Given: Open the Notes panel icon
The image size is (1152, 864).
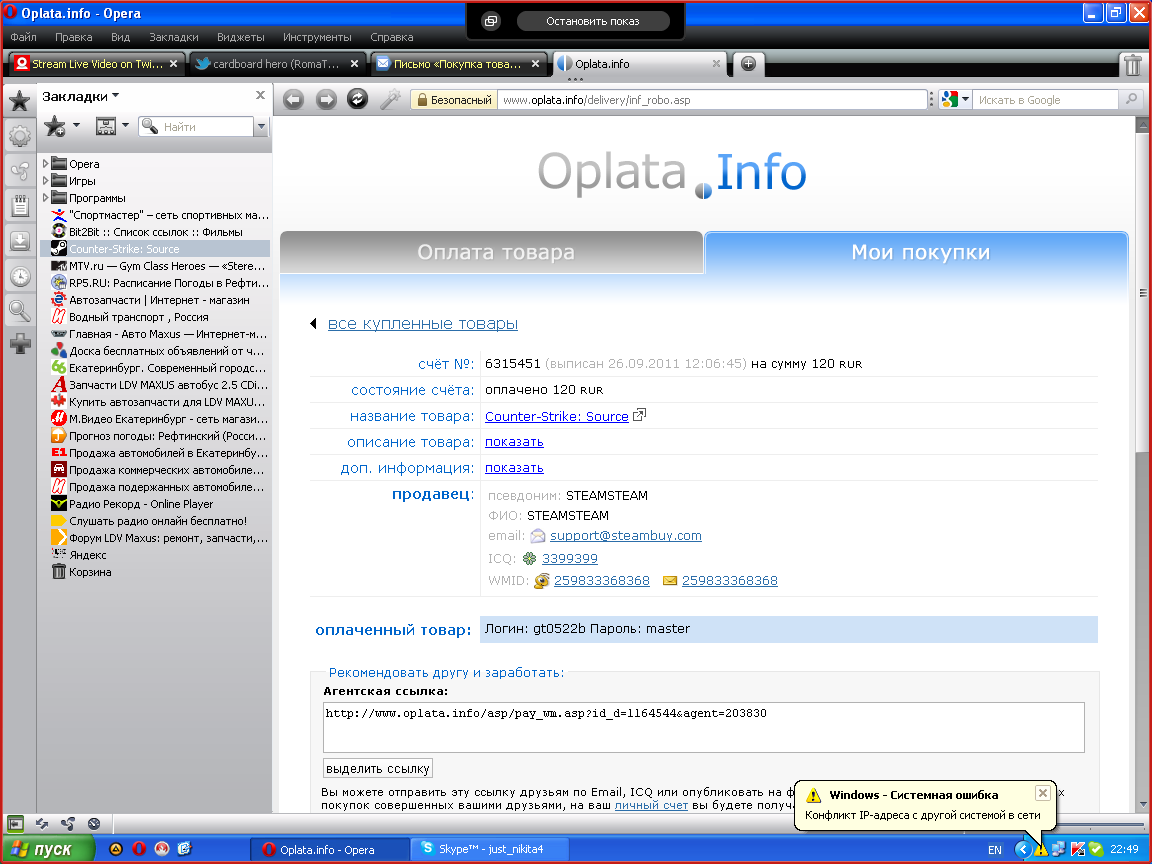Looking at the screenshot, I should pyautogui.click(x=20, y=206).
